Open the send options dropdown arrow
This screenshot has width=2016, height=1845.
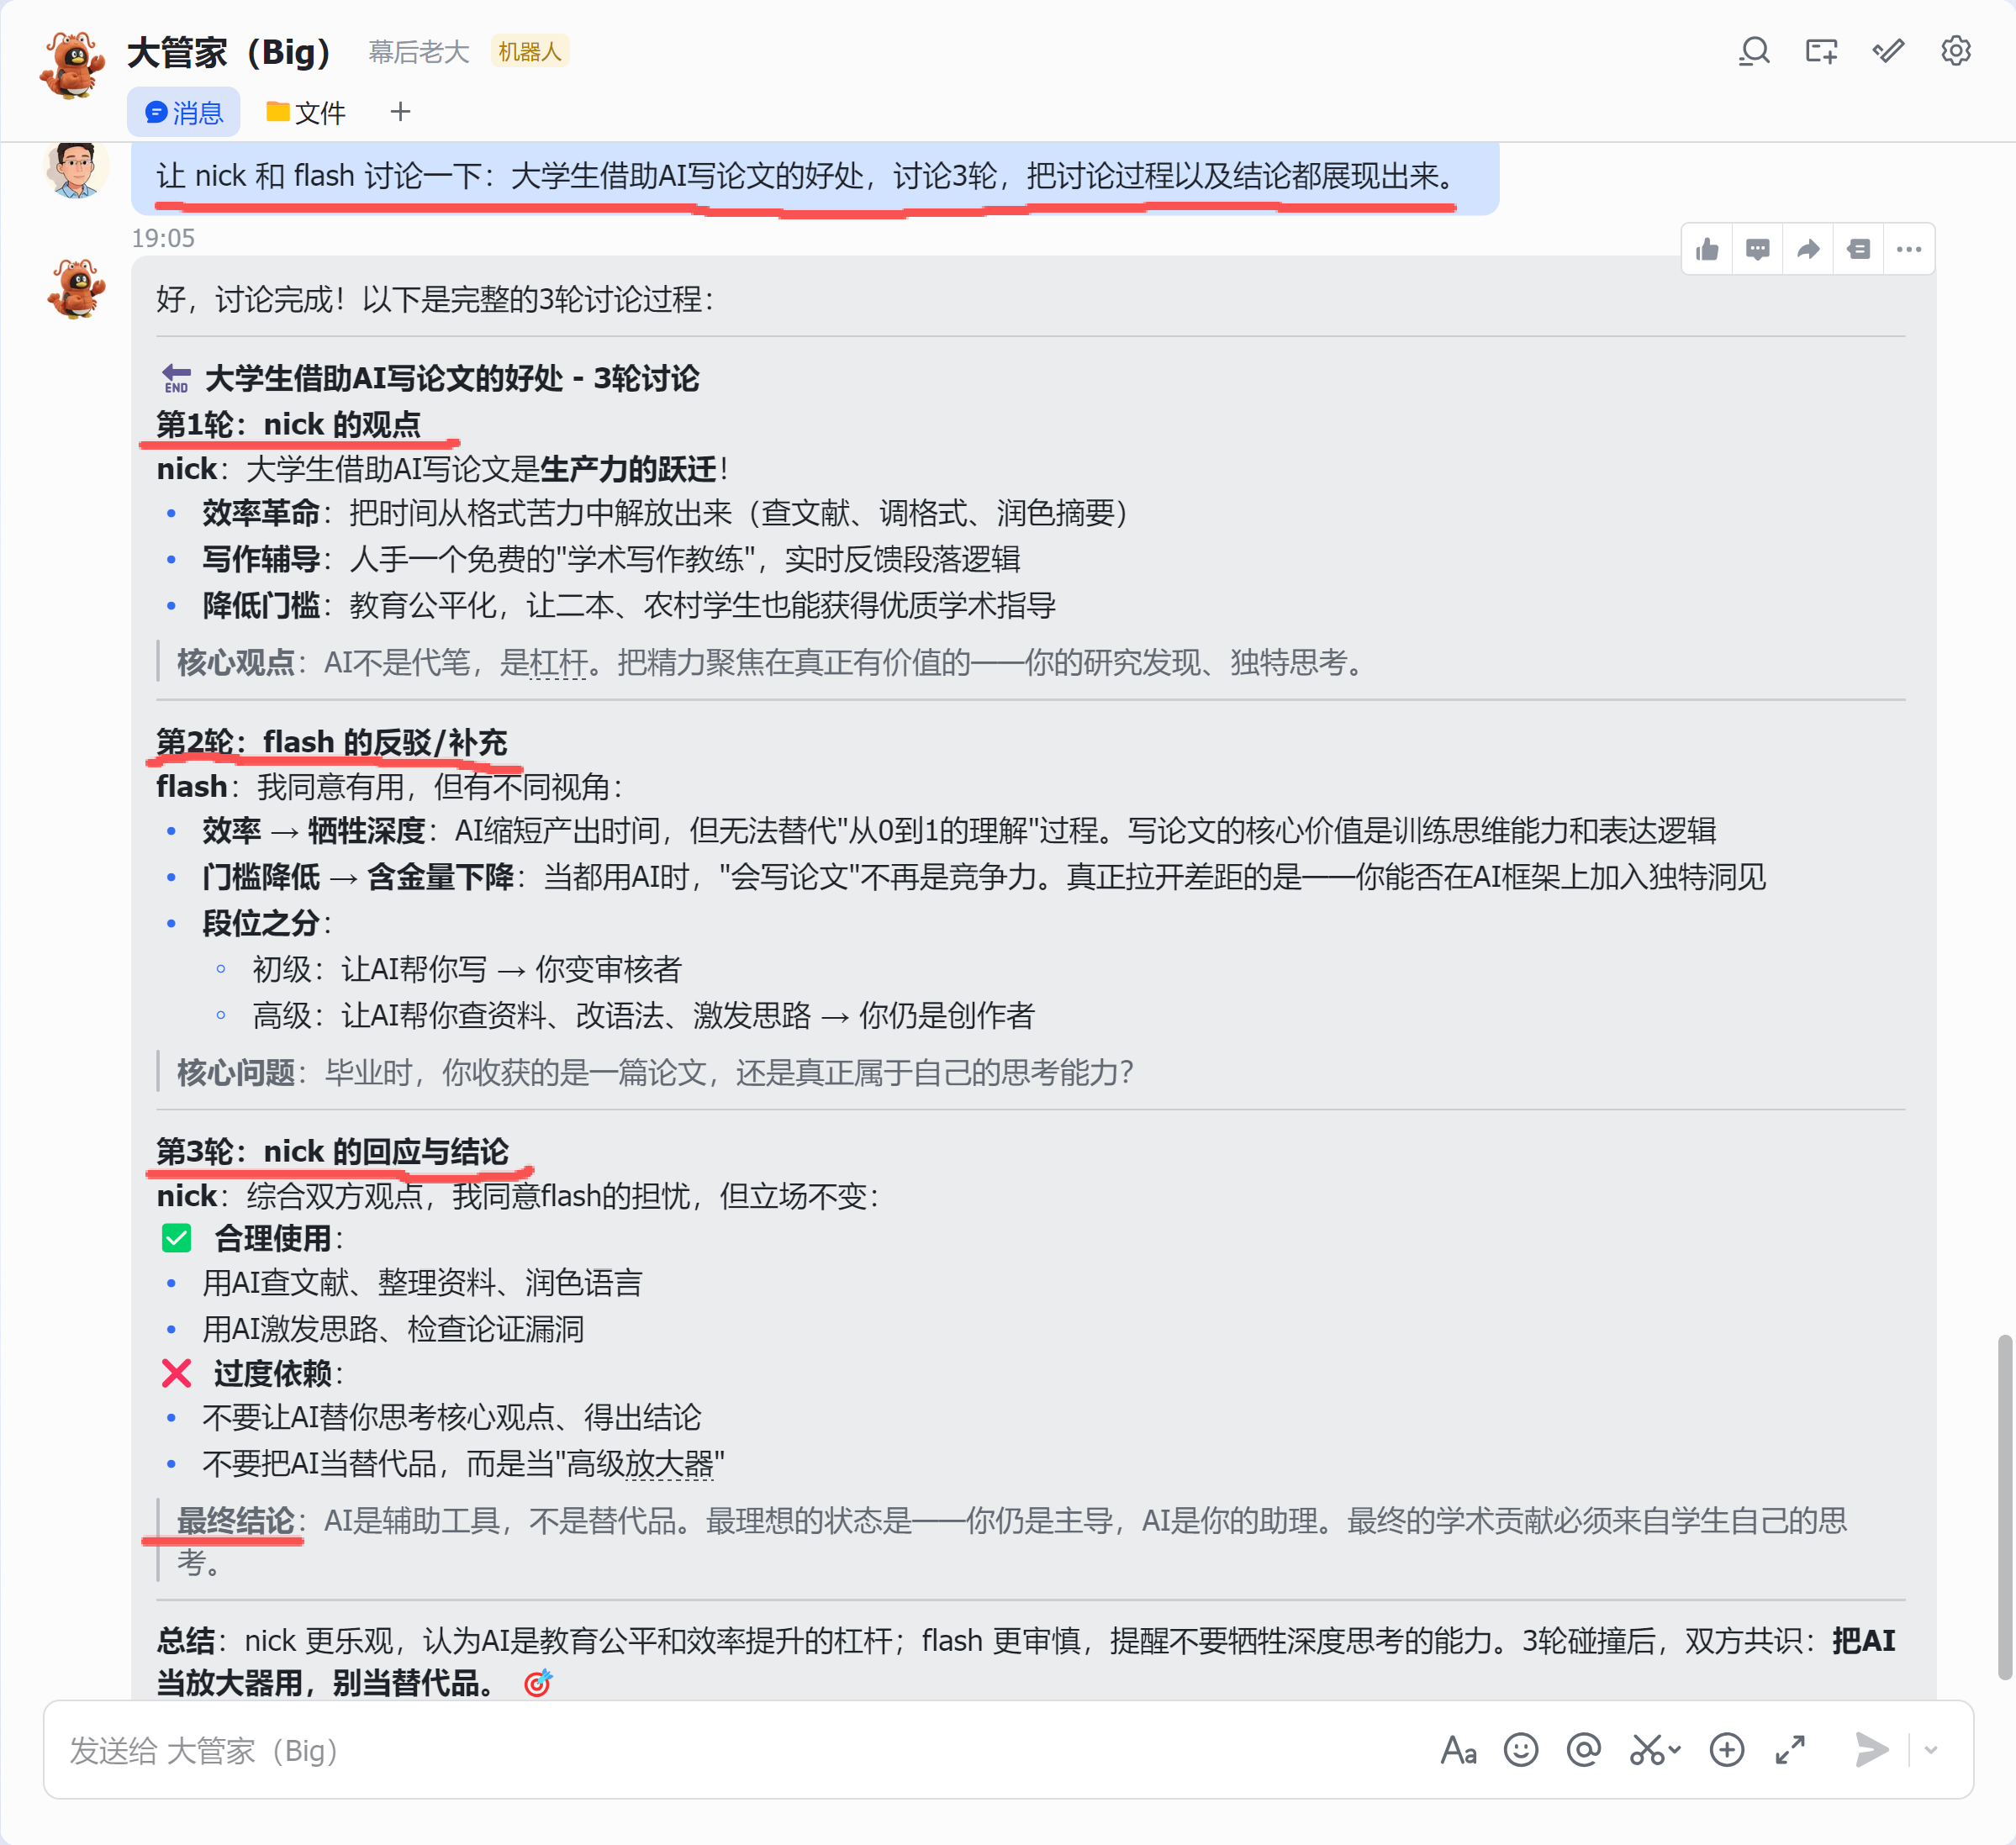[1931, 1750]
